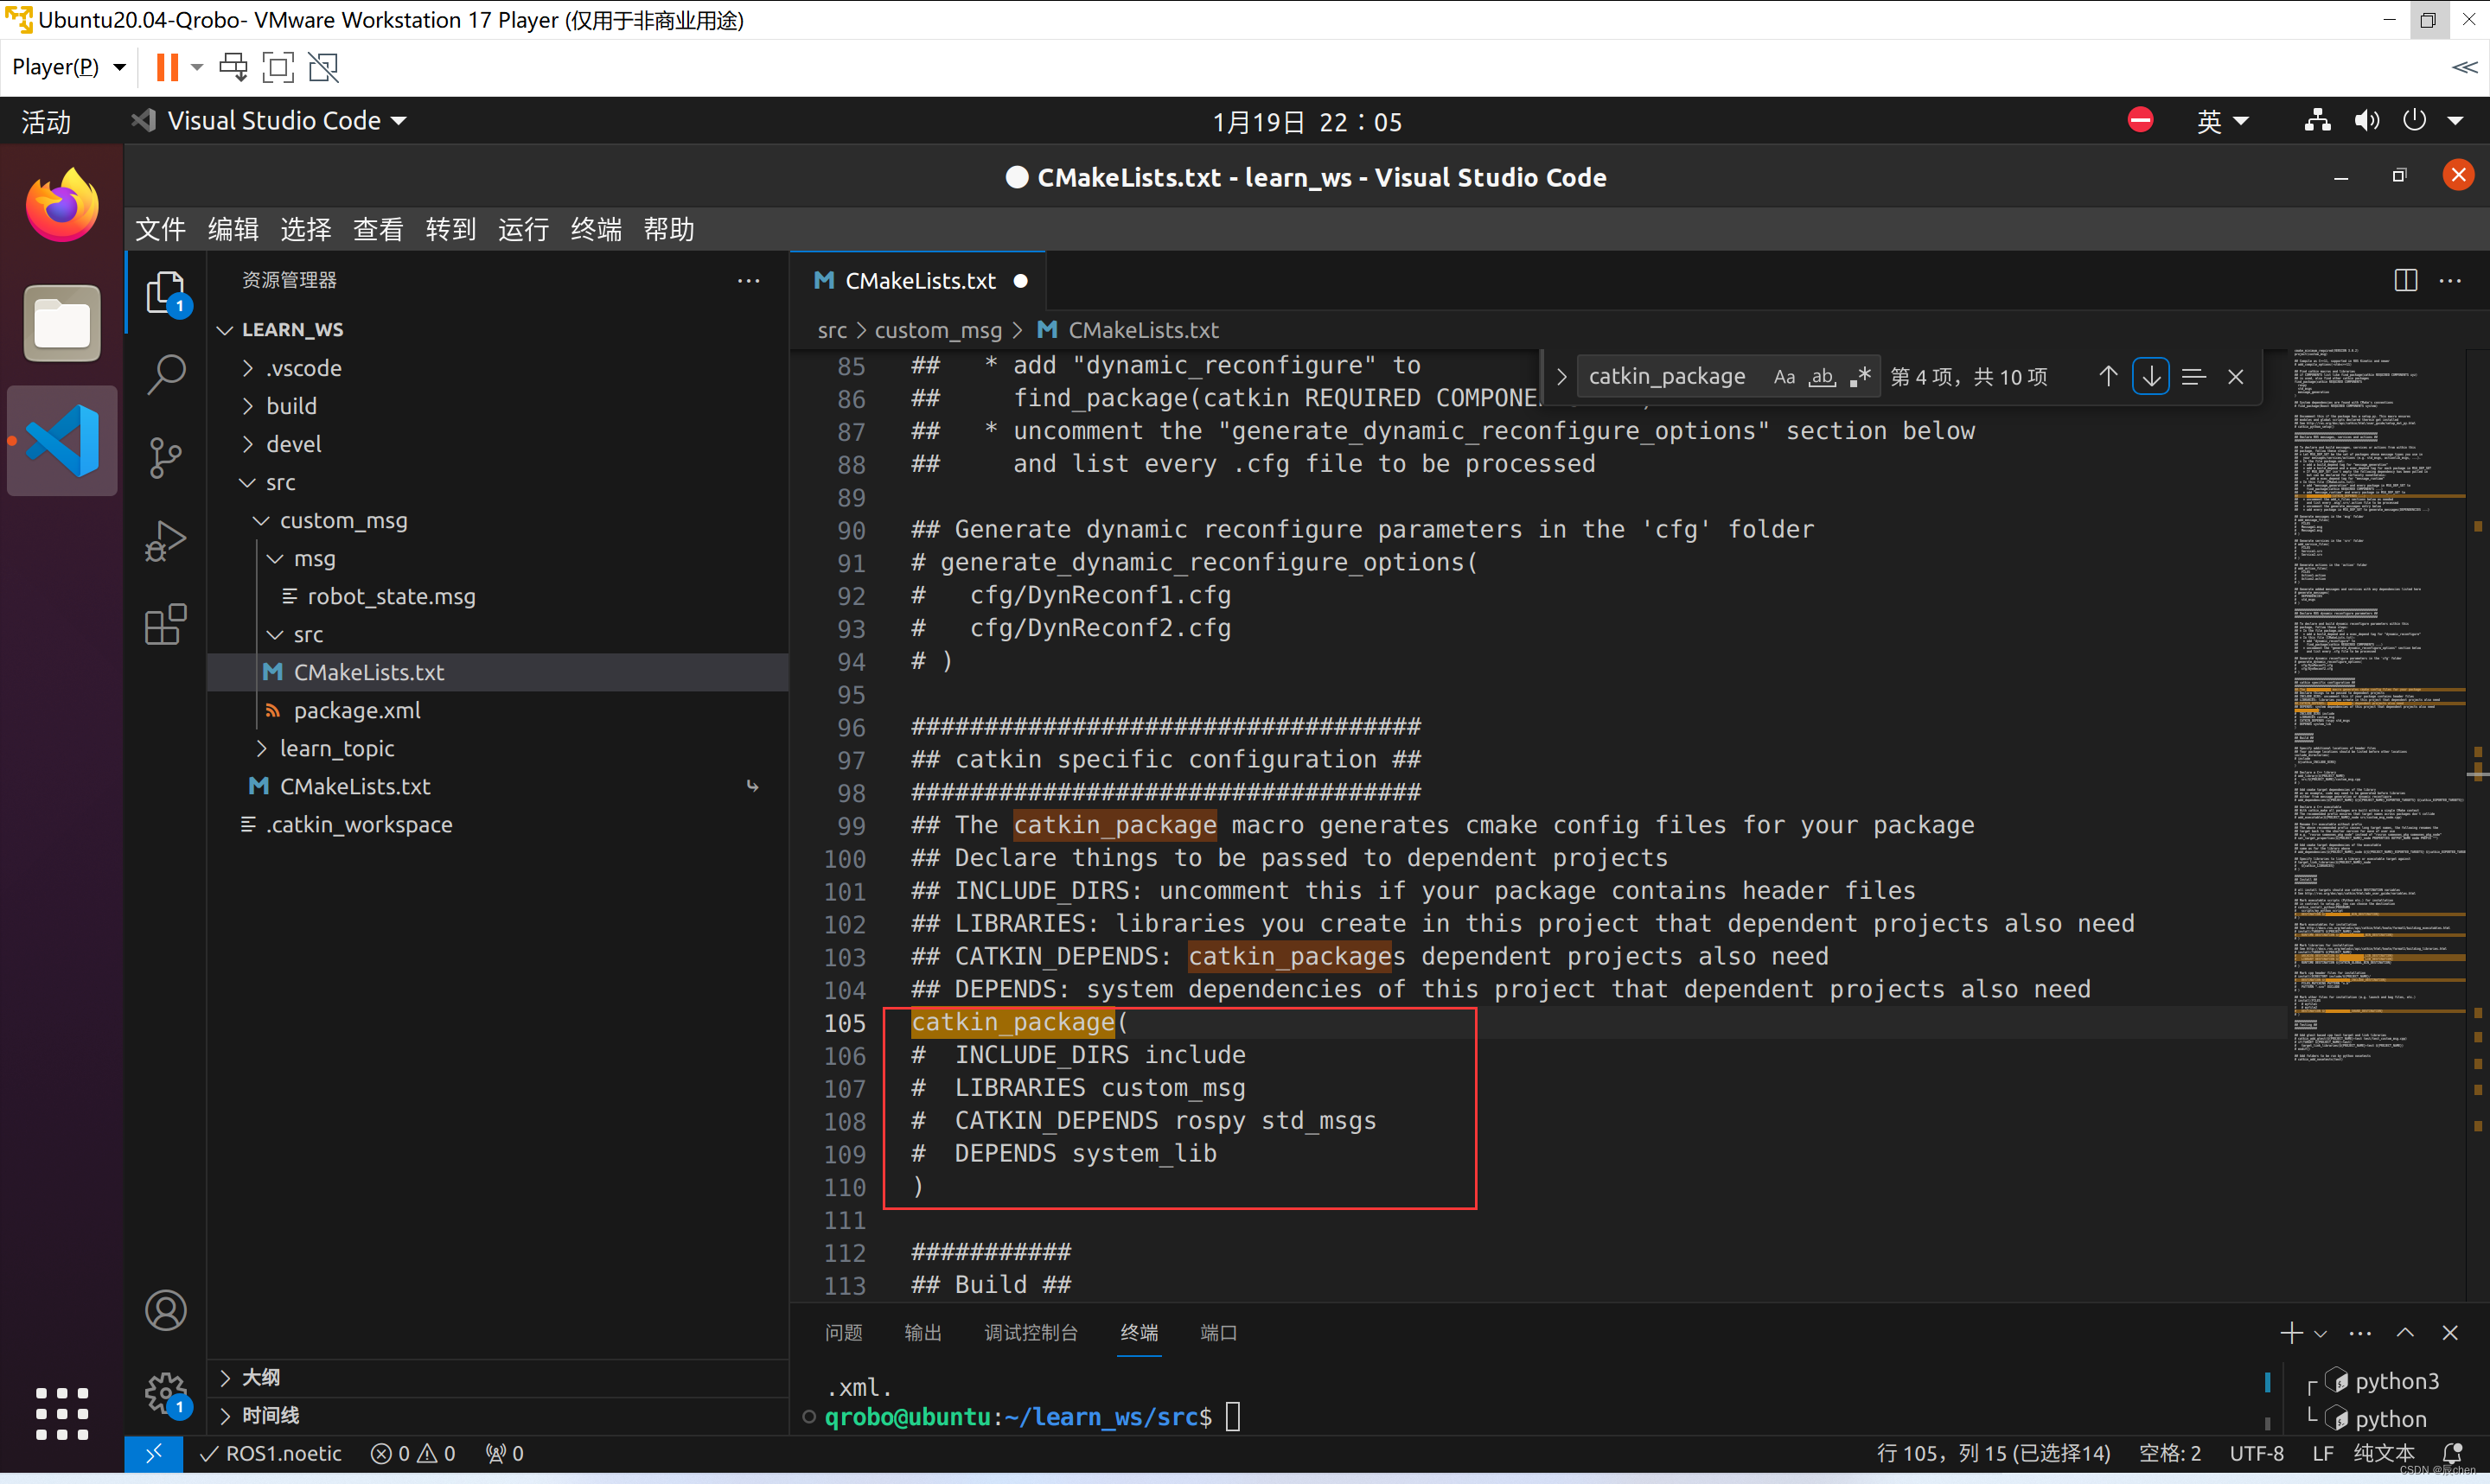This screenshot has width=2490, height=1484.
Task: Pause the VMware virtual machine
Action: click(x=167, y=67)
